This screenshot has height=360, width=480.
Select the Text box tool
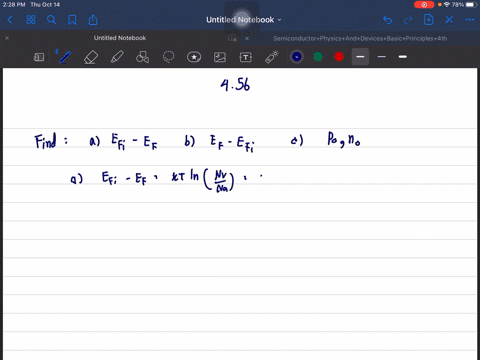(x=246, y=57)
